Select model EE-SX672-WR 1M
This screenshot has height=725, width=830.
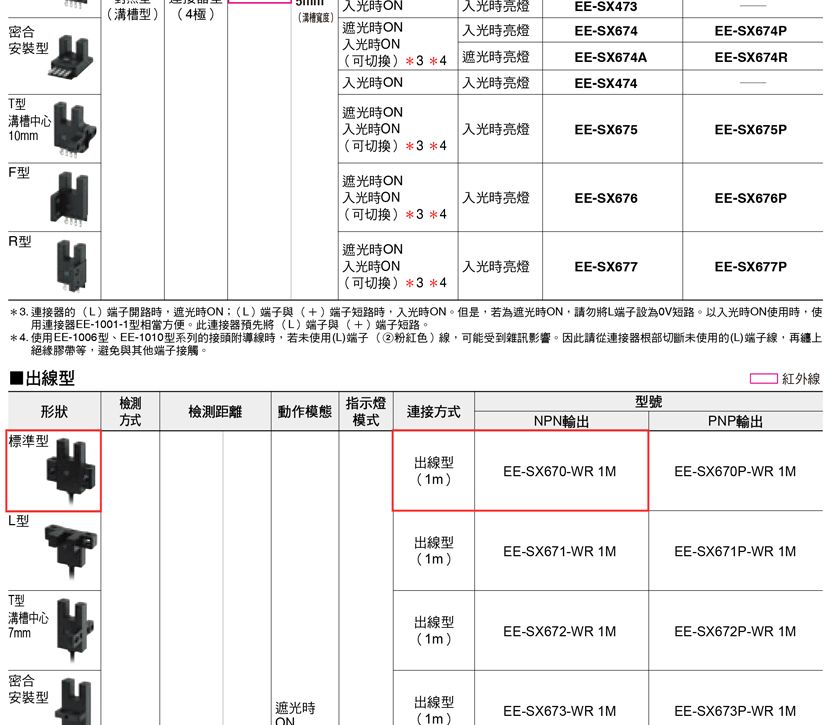[x=560, y=631]
